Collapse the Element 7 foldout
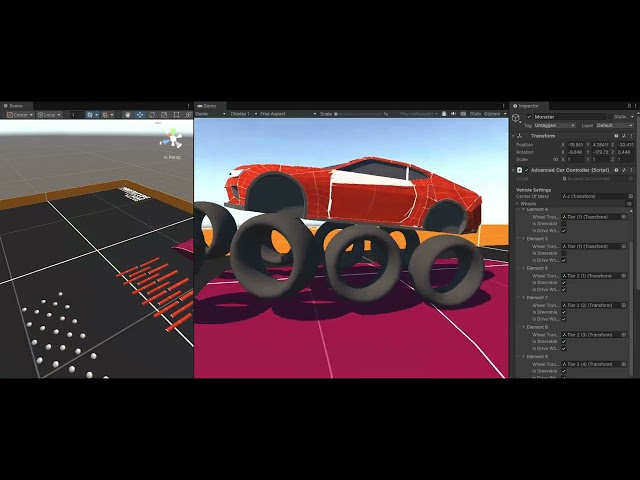 [524, 298]
